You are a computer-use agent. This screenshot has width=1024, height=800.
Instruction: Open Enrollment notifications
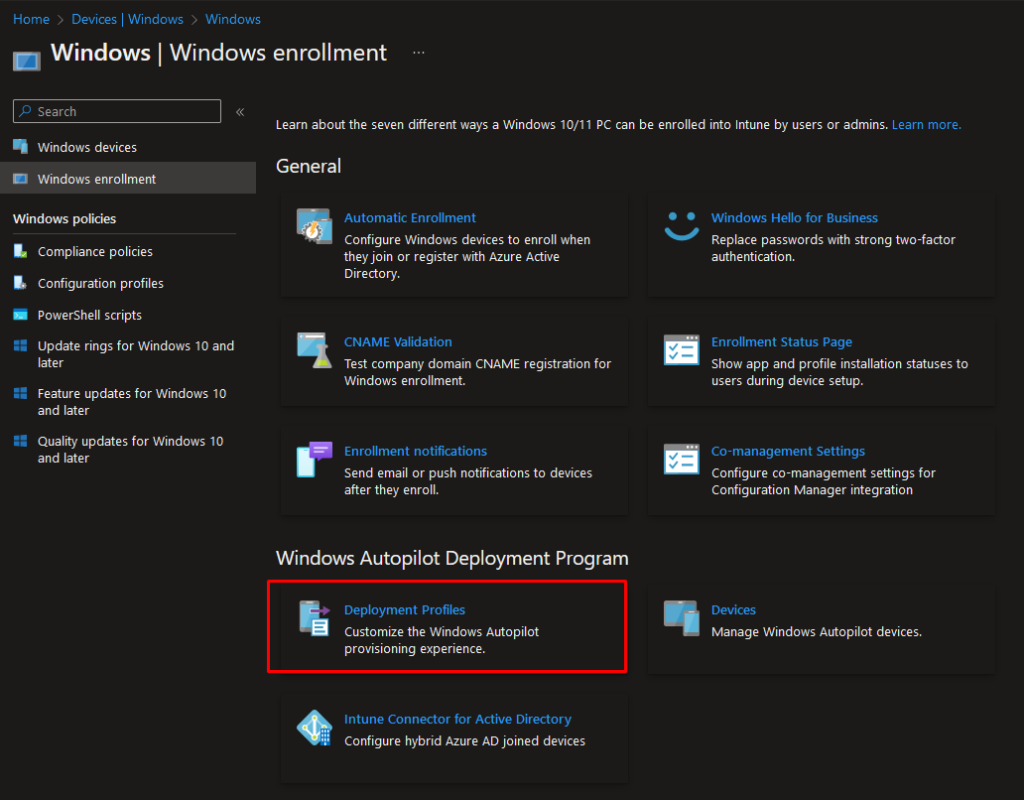(415, 451)
